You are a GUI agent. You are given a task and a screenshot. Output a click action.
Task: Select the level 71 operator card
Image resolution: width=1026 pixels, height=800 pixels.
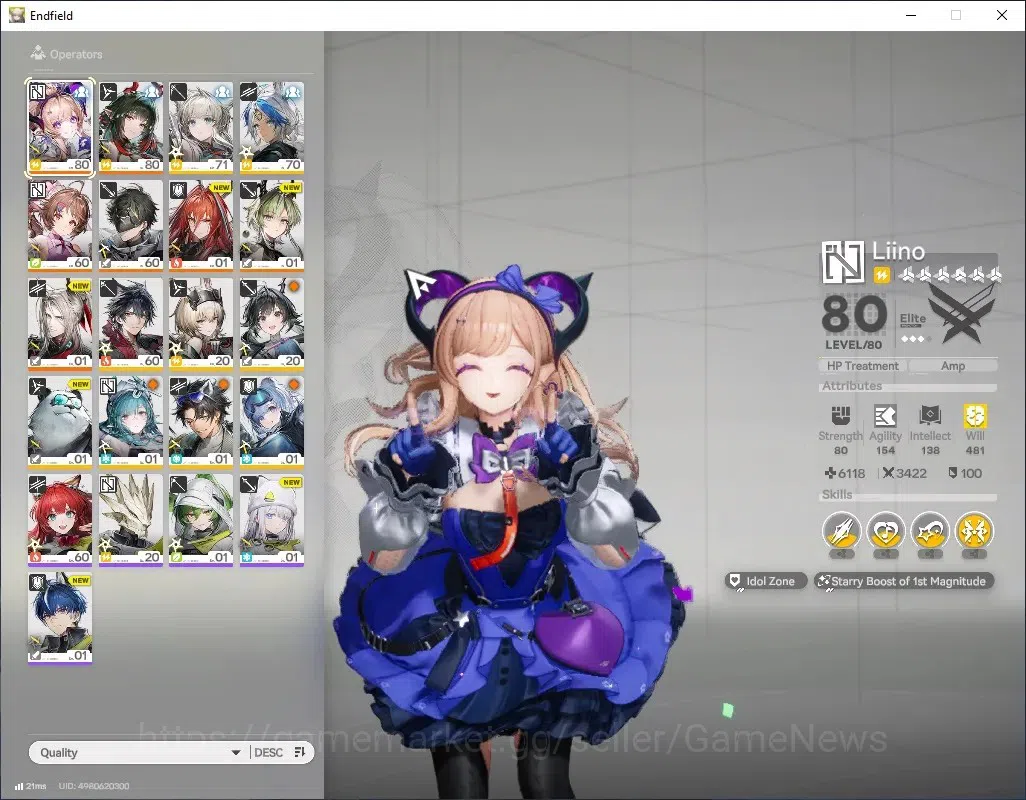click(x=201, y=128)
